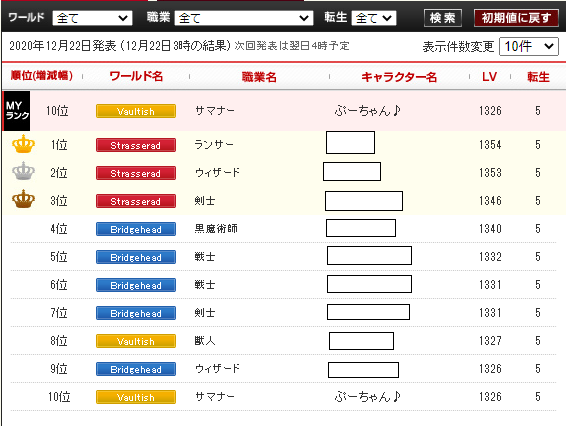This screenshot has height=426, width=566.
Task: Open the 転生 filter dropdown
Action: (x=374, y=18)
